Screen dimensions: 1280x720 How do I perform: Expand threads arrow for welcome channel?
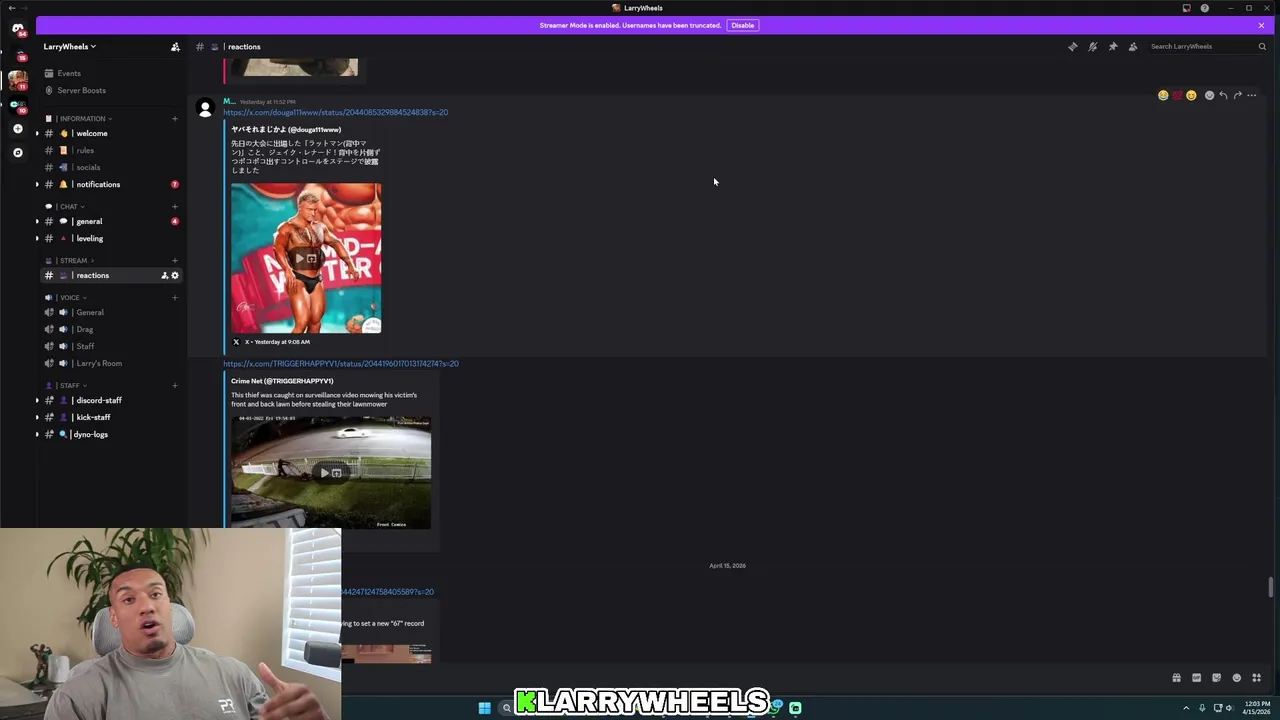coord(37,133)
